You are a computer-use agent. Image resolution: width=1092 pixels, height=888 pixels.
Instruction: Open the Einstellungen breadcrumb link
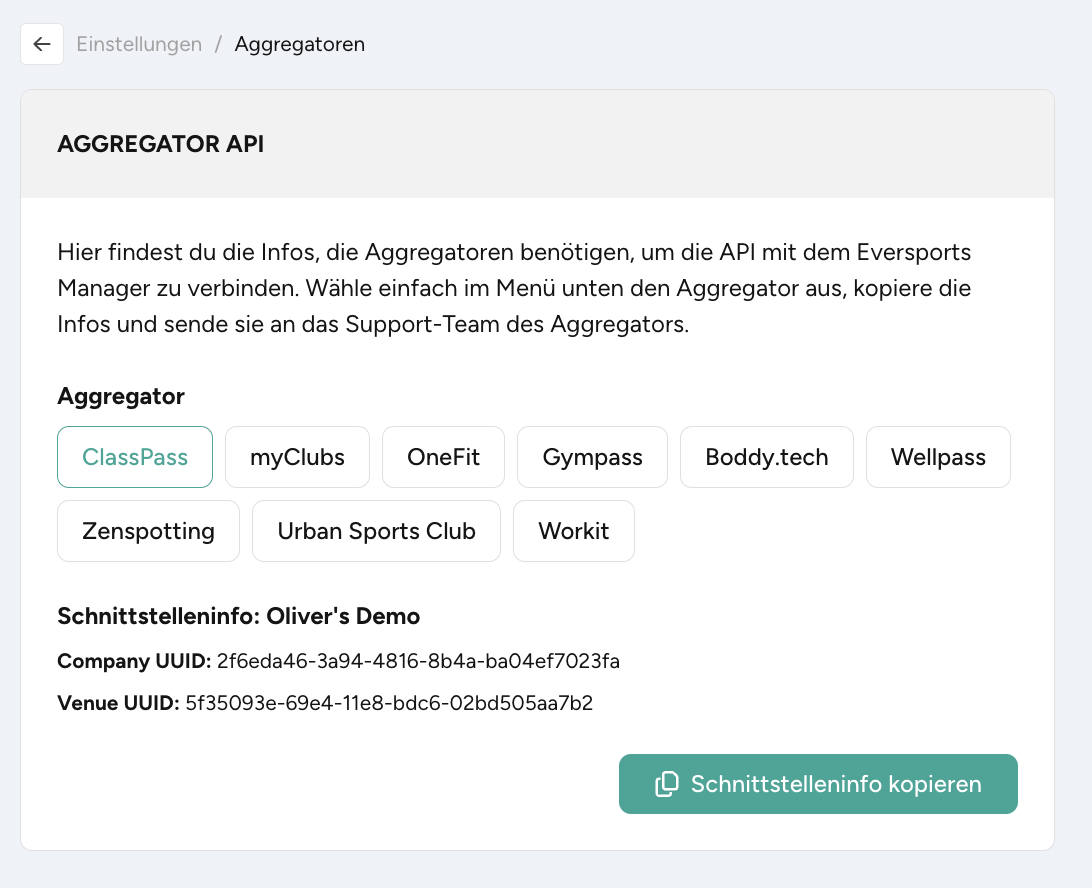tap(139, 44)
